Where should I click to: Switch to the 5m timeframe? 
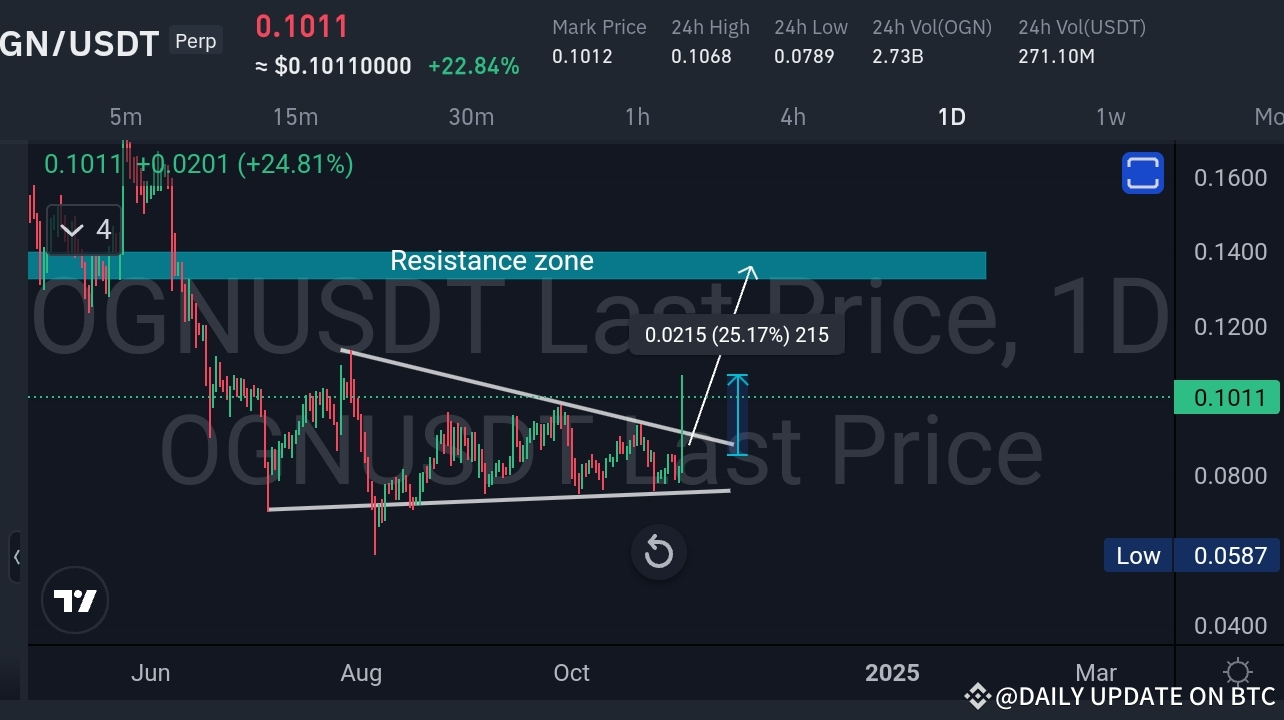[x=126, y=117]
